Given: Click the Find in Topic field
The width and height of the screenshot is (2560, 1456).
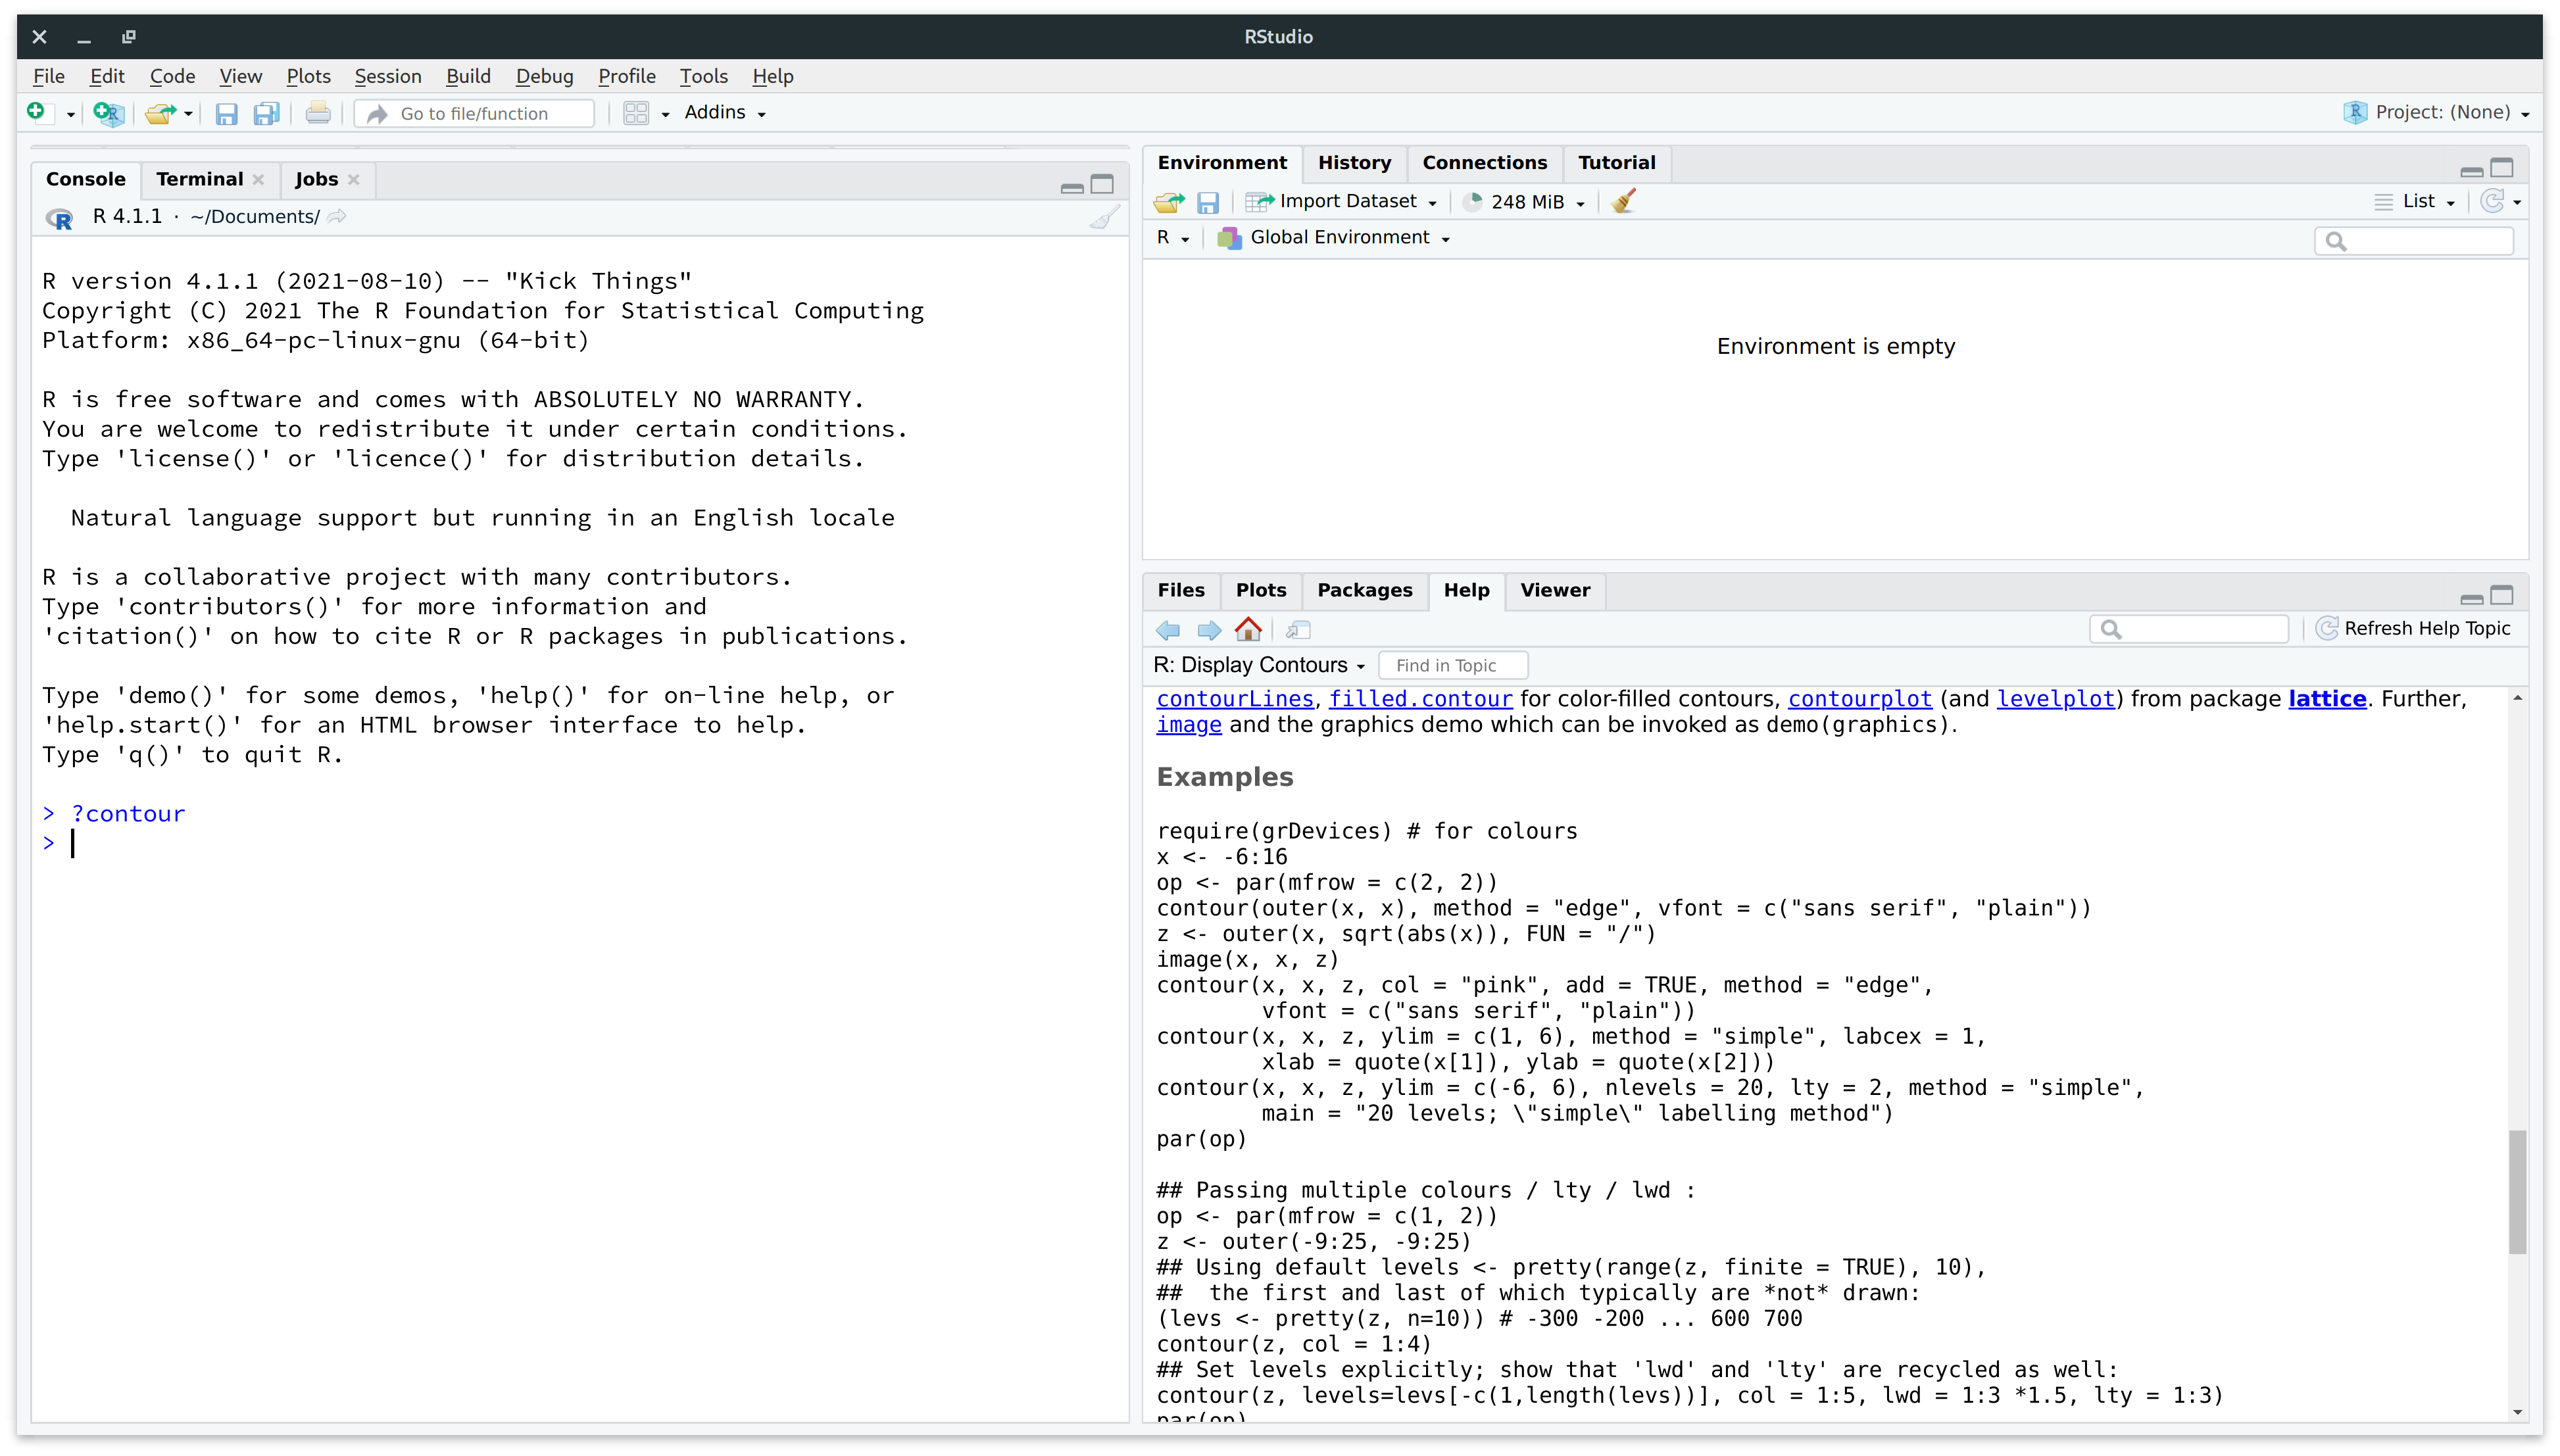Looking at the screenshot, I should 1453,665.
